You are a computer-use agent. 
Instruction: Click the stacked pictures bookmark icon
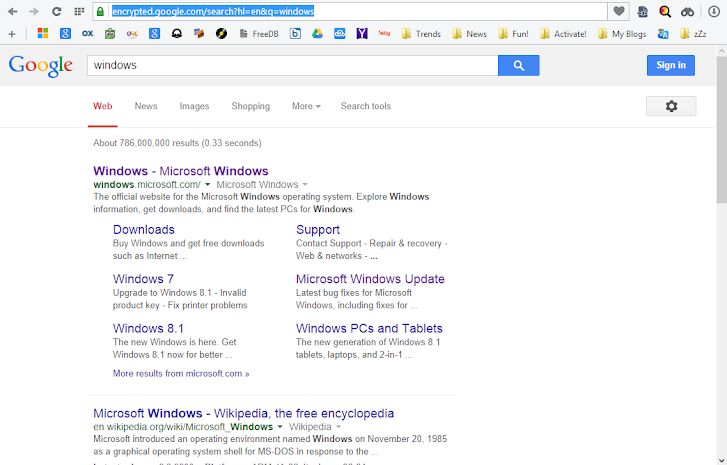[199, 33]
